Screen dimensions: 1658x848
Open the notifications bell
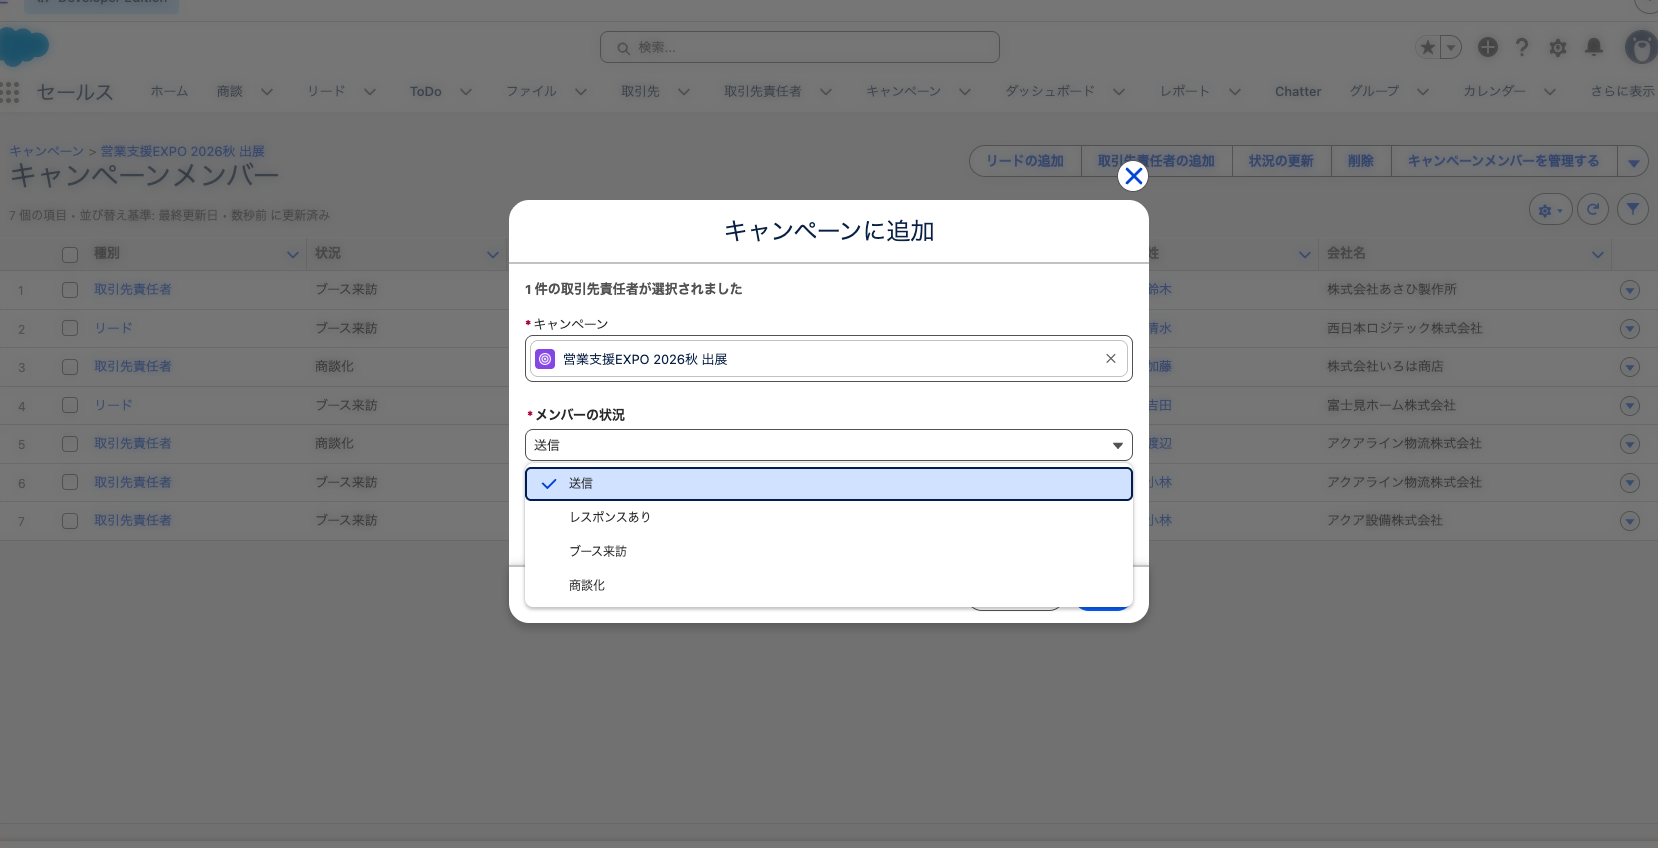[1594, 47]
